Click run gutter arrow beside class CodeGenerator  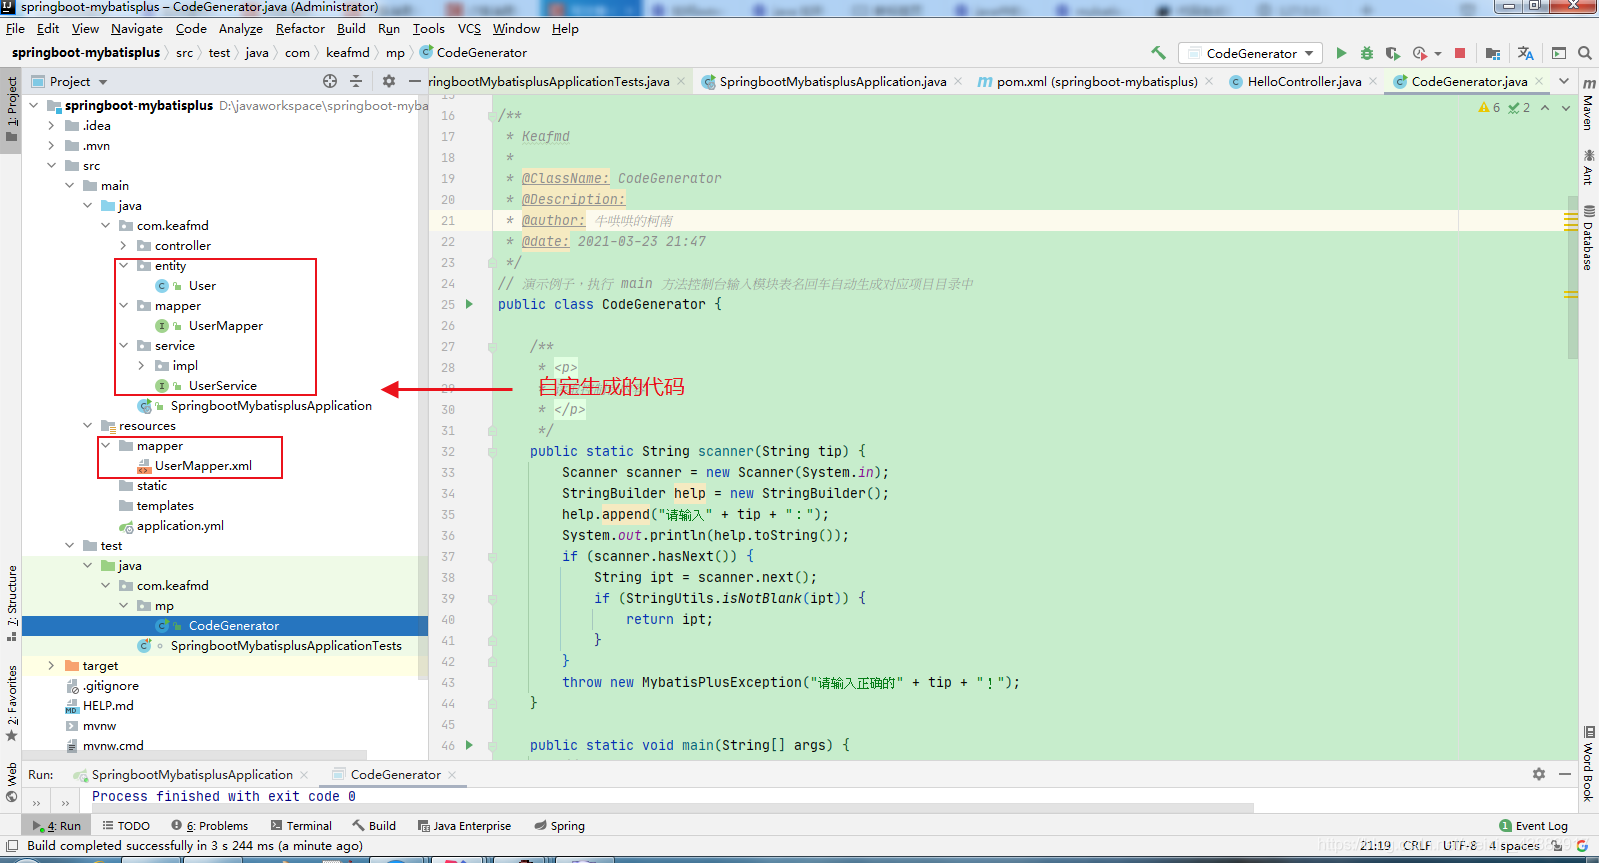[x=469, y=304]
